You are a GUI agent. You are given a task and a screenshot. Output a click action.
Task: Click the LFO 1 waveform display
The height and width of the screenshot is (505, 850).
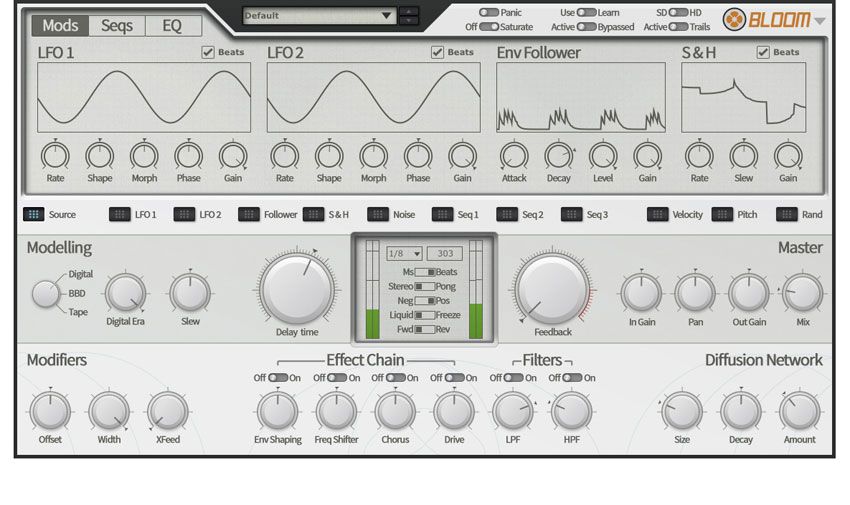[144, 98]
